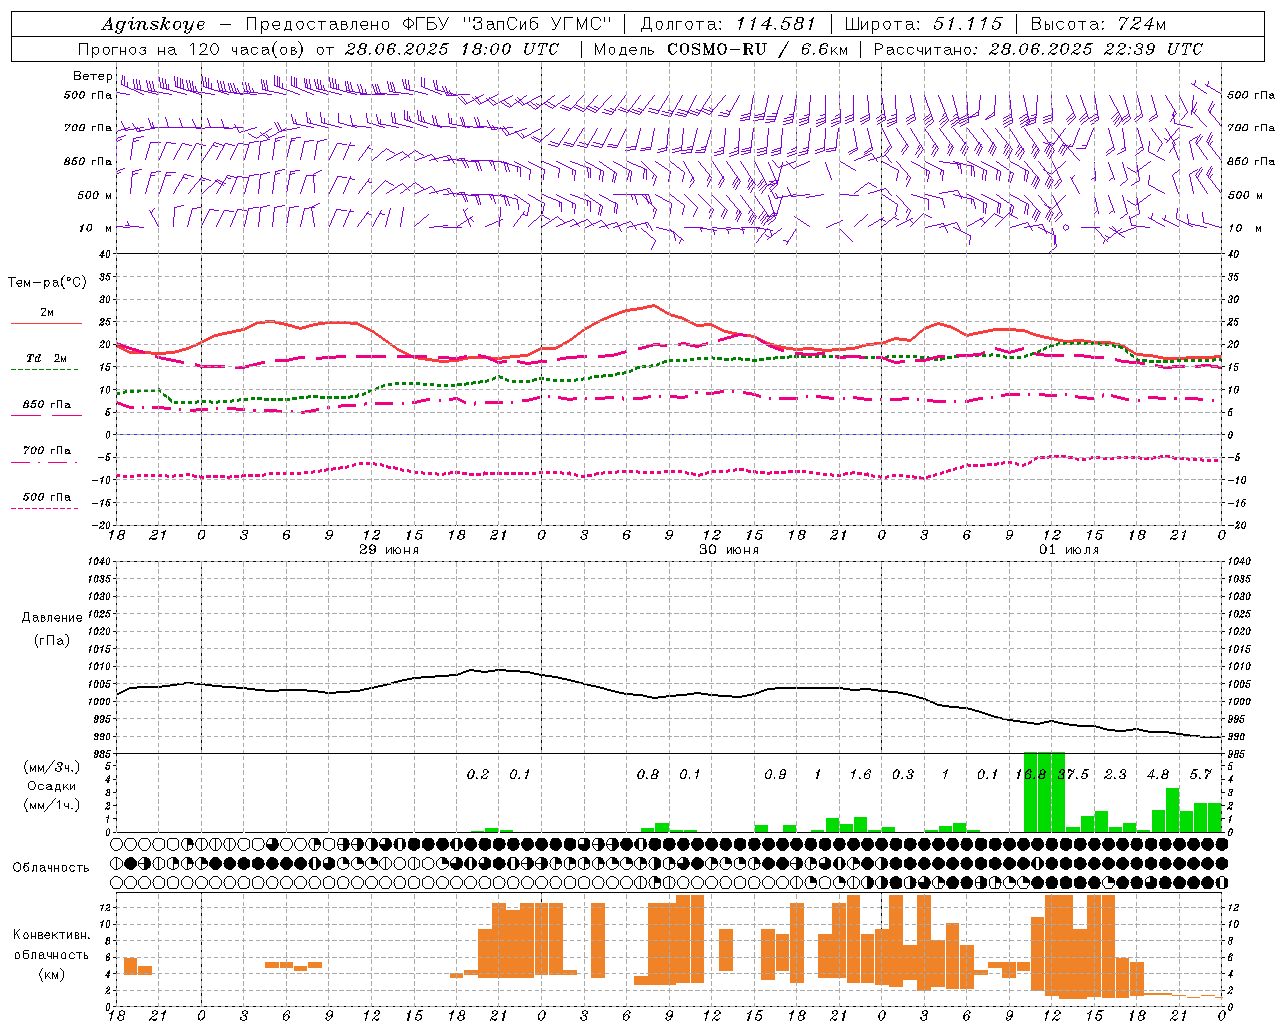This screenshot has width=1280, height=1024.
Task: Click the 0.2 precipitation value
Action: coord(478,774)
